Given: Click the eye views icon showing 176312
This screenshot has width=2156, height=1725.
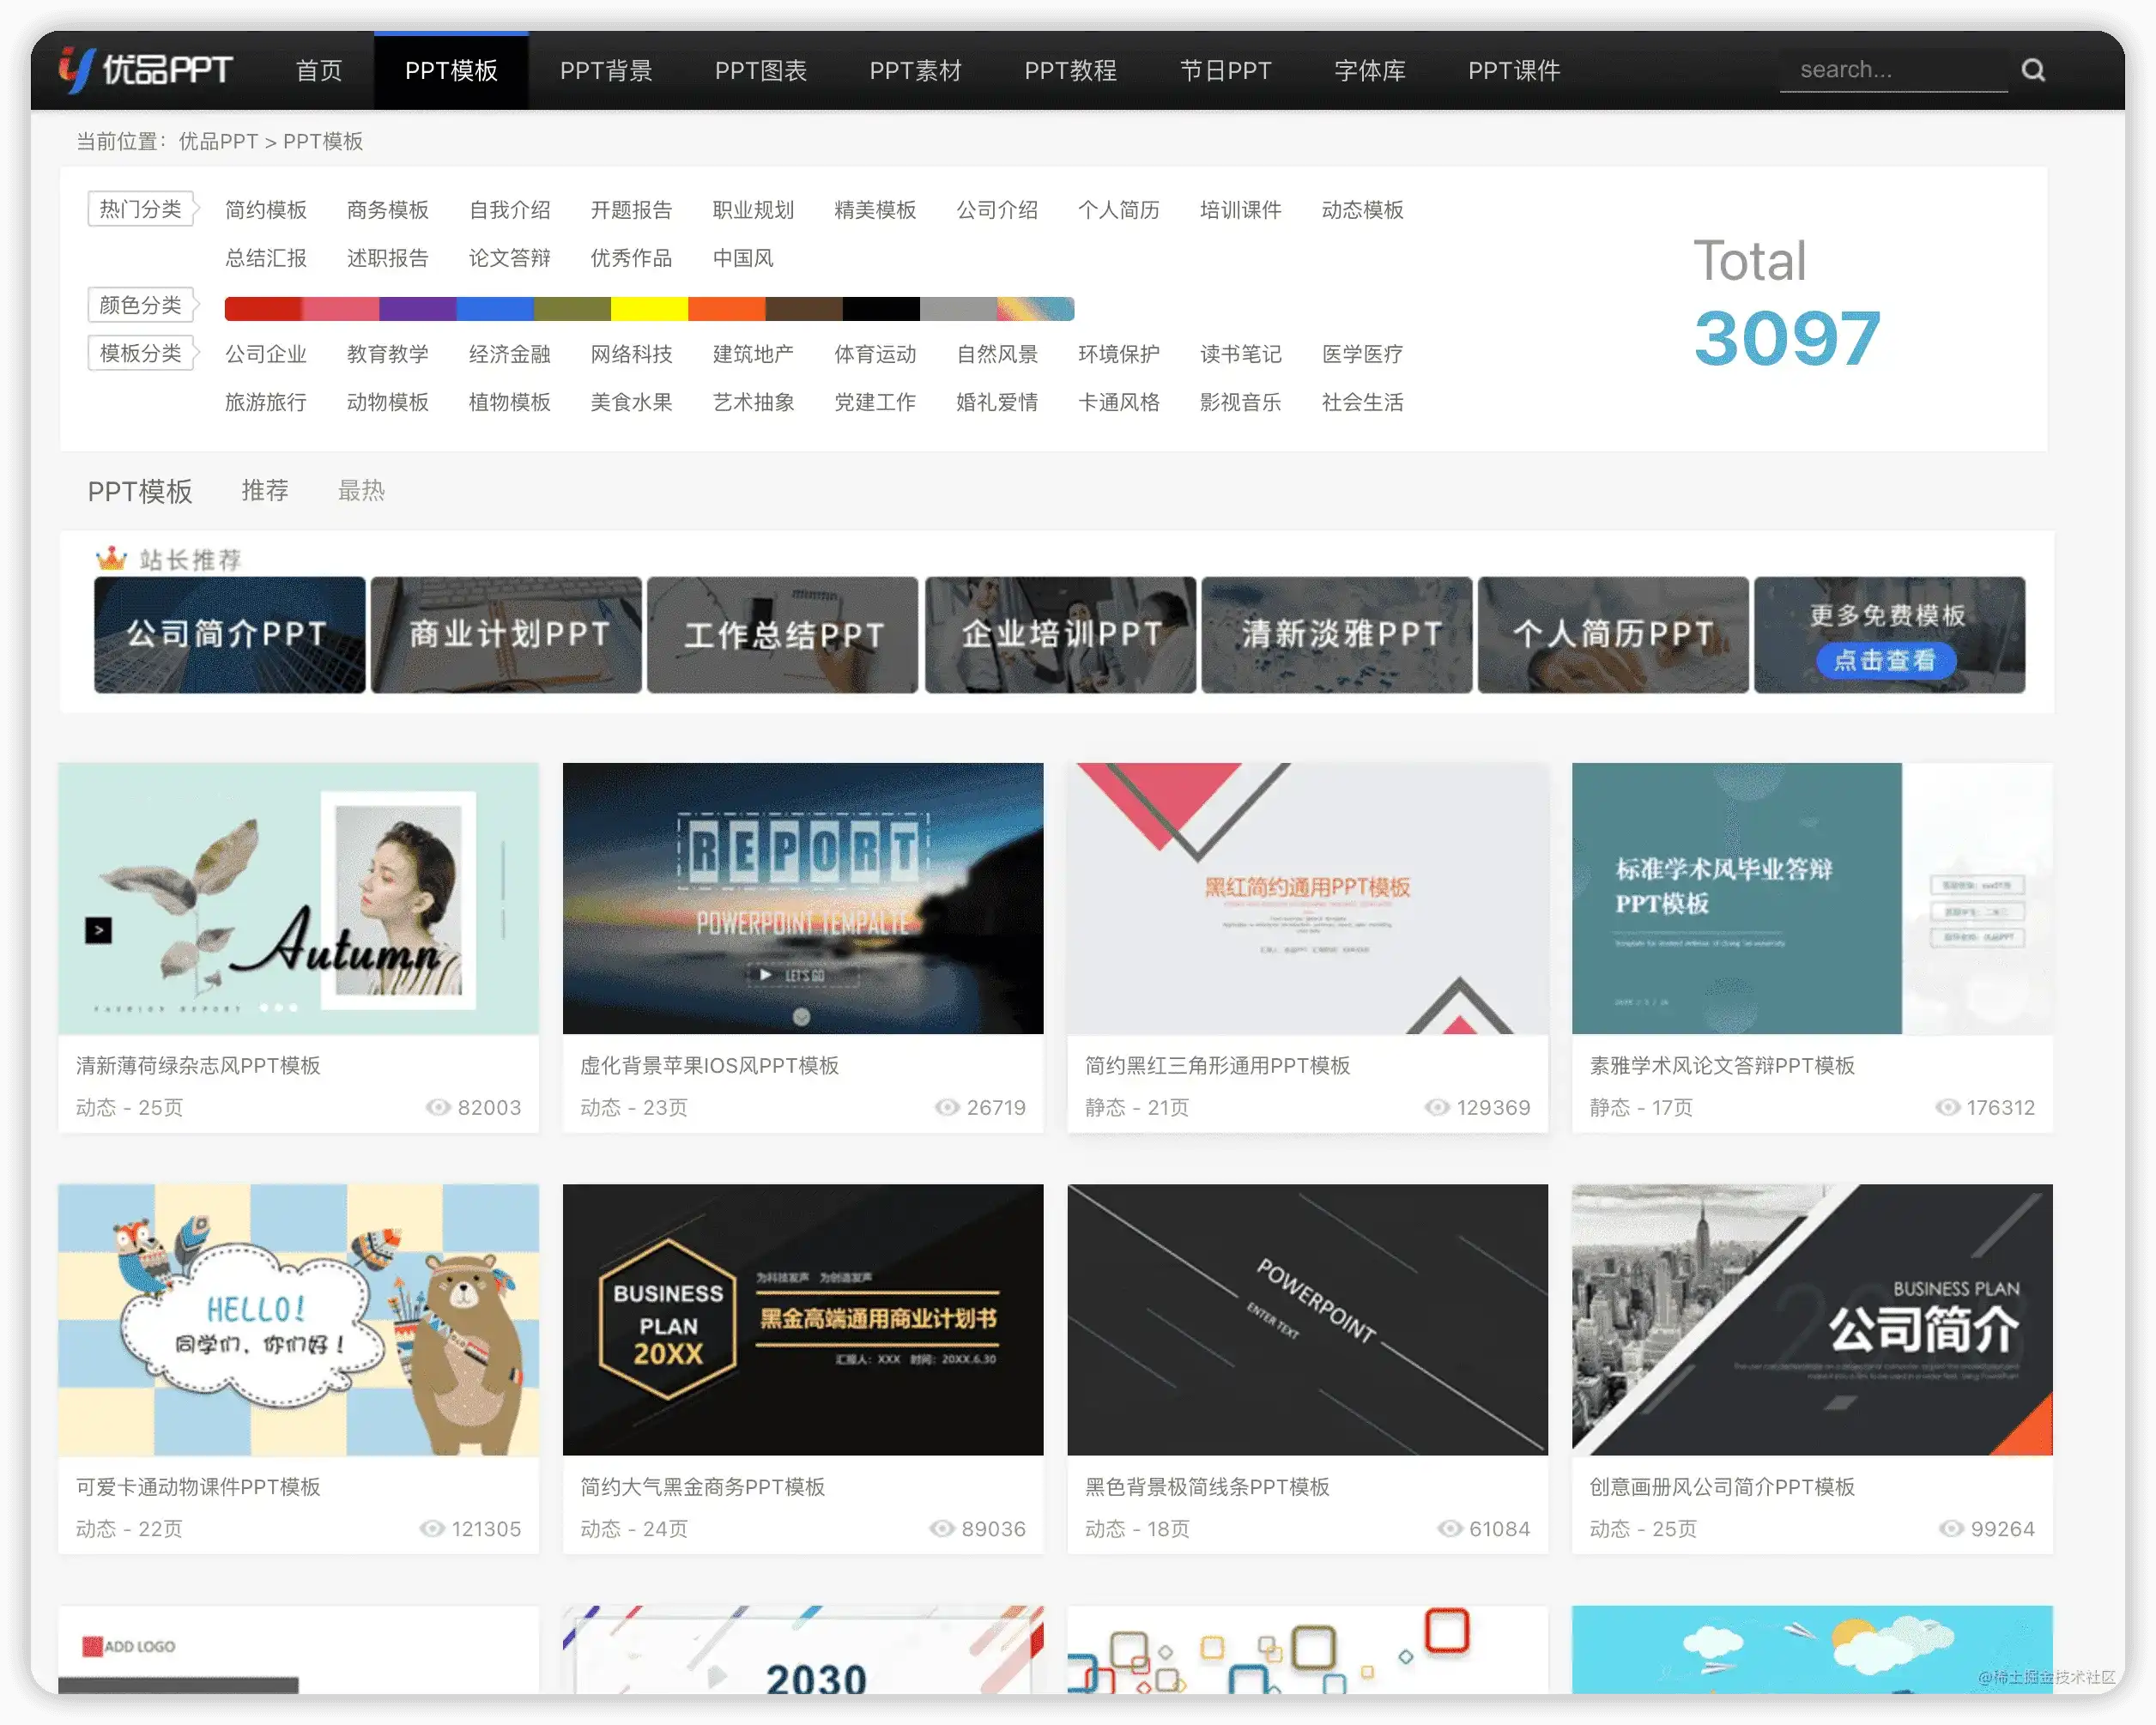Looking at the screenshot, I should click(x=1947, y=1106).
